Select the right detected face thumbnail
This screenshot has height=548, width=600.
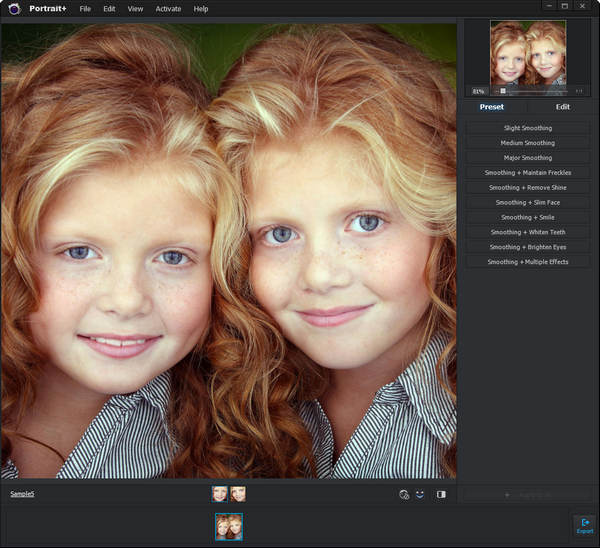click(238, 494)
